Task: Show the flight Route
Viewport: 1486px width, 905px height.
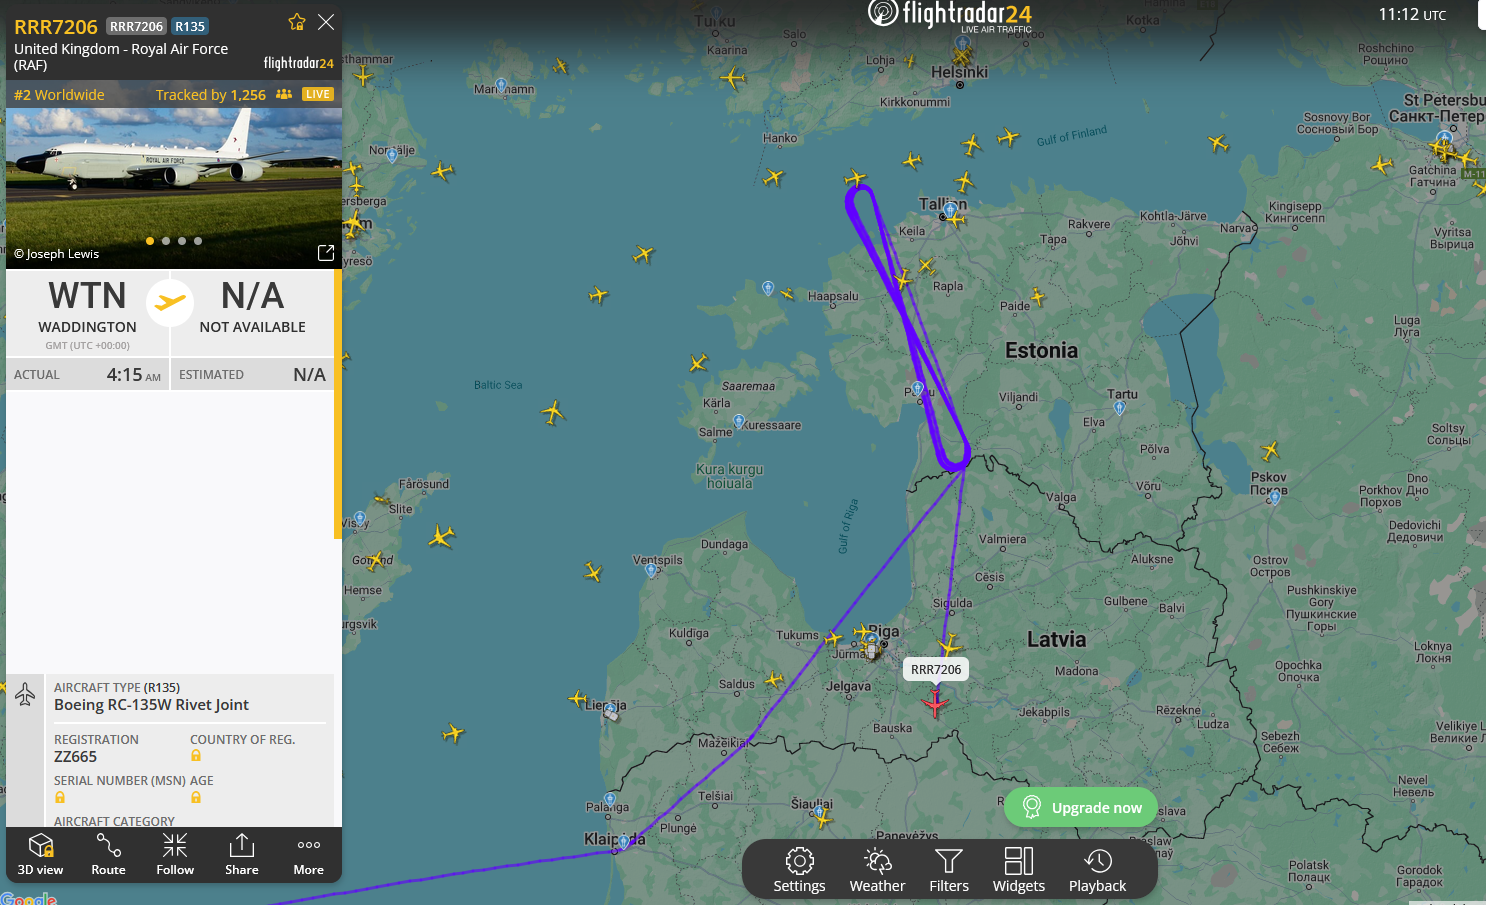Action: click(x=108, y=854)
